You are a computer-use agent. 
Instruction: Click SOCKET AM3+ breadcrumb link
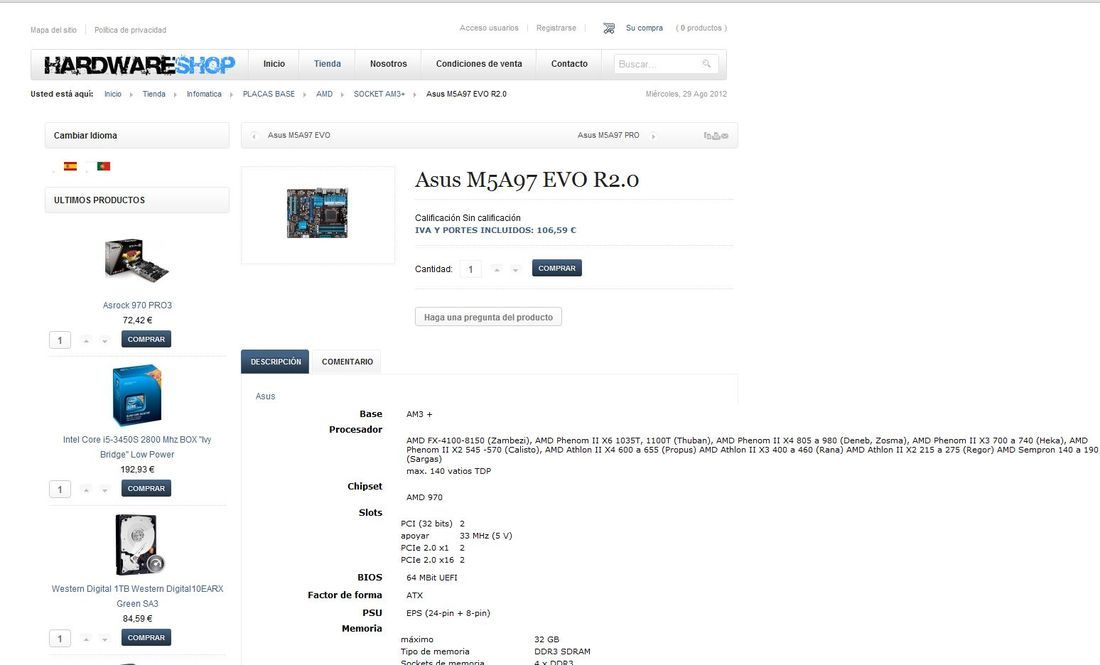tap(380, 94)
